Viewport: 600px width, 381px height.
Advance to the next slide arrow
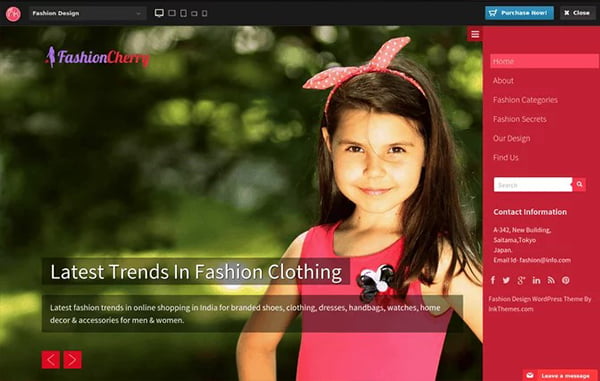pos(73,360)
